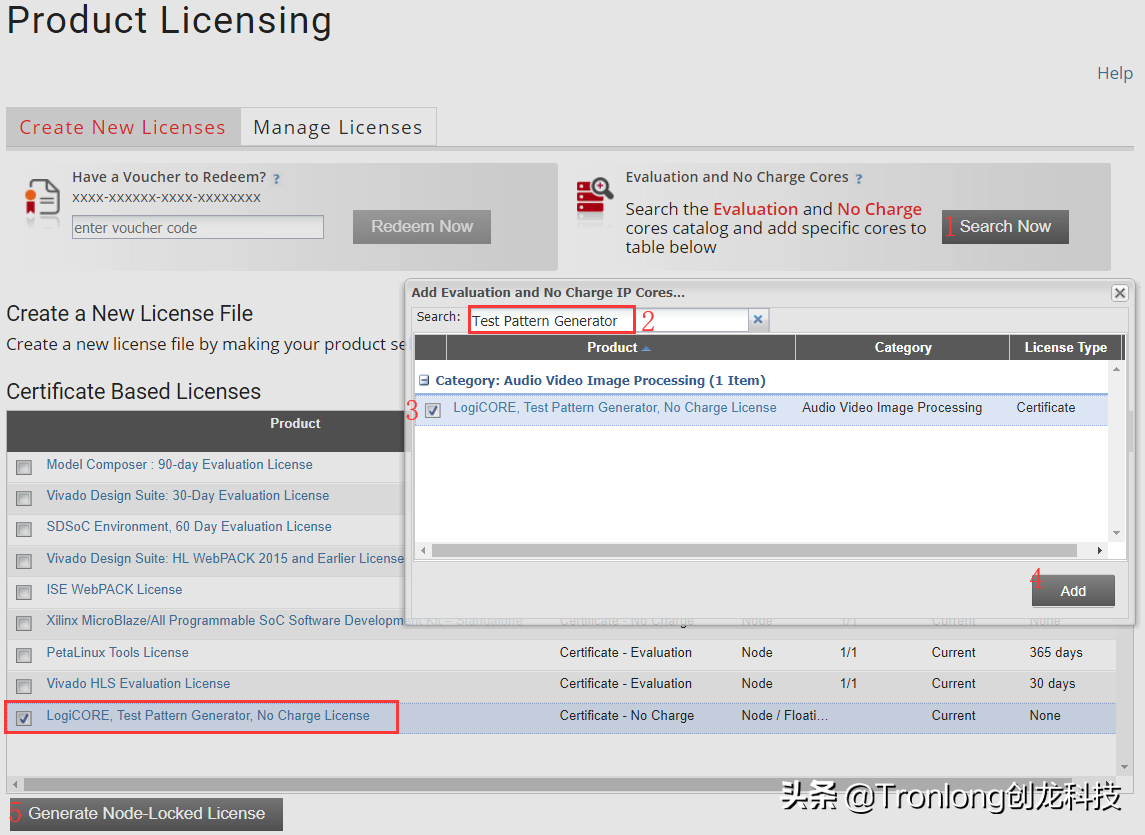The width and height of the screenshot is (1145, 835).
Task: Click main table scrollbar down arrow
Action: [x=1125, y=767]
